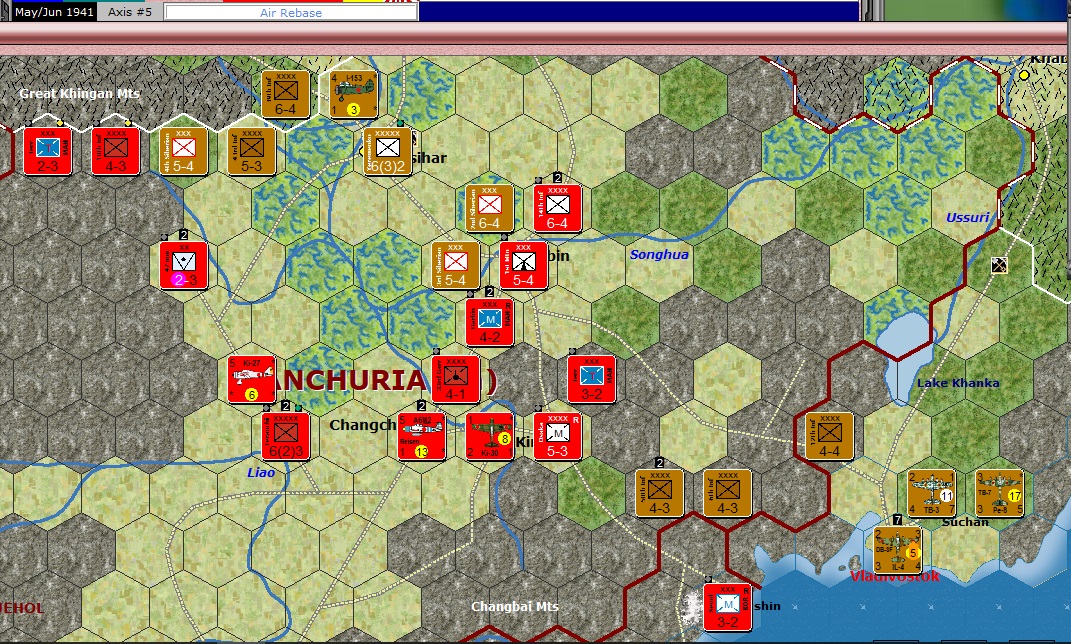Click the crossed-hammers resource marker near Ussuri
Screen dimensions: 1071x644
[x=999, y=265]
